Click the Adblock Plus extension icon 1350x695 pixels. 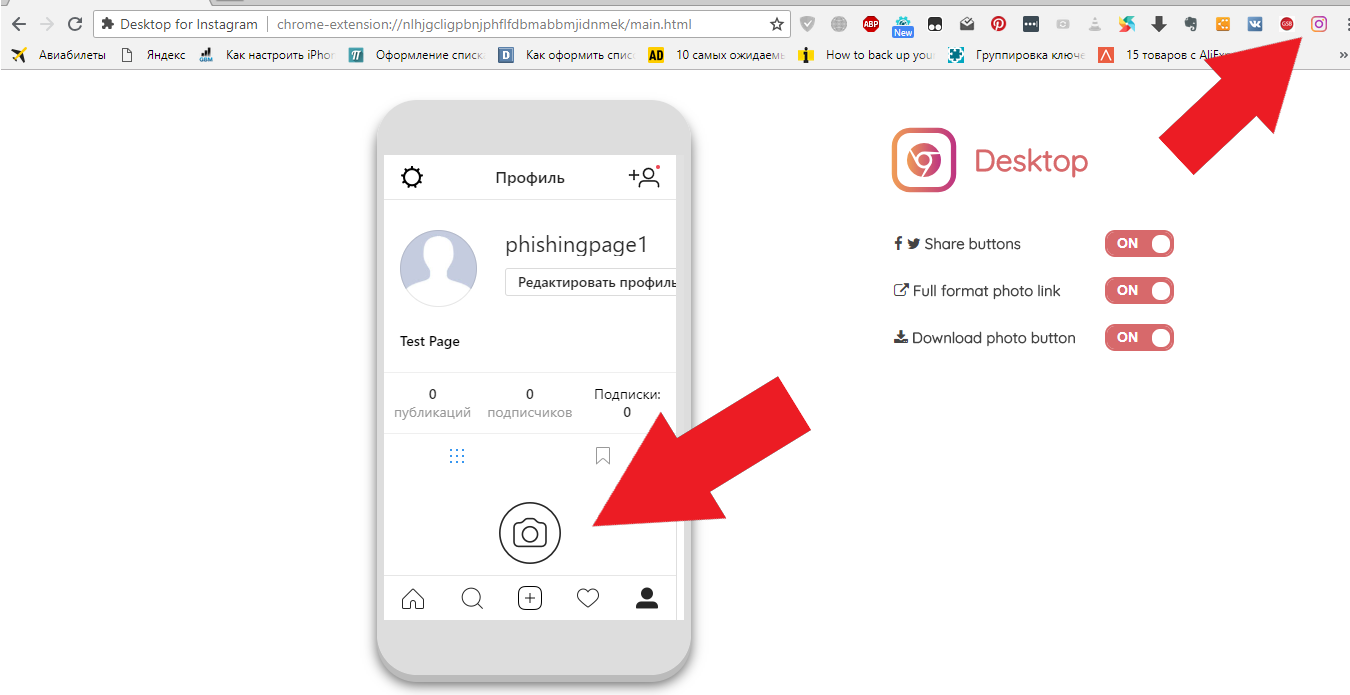coord(871,24)
